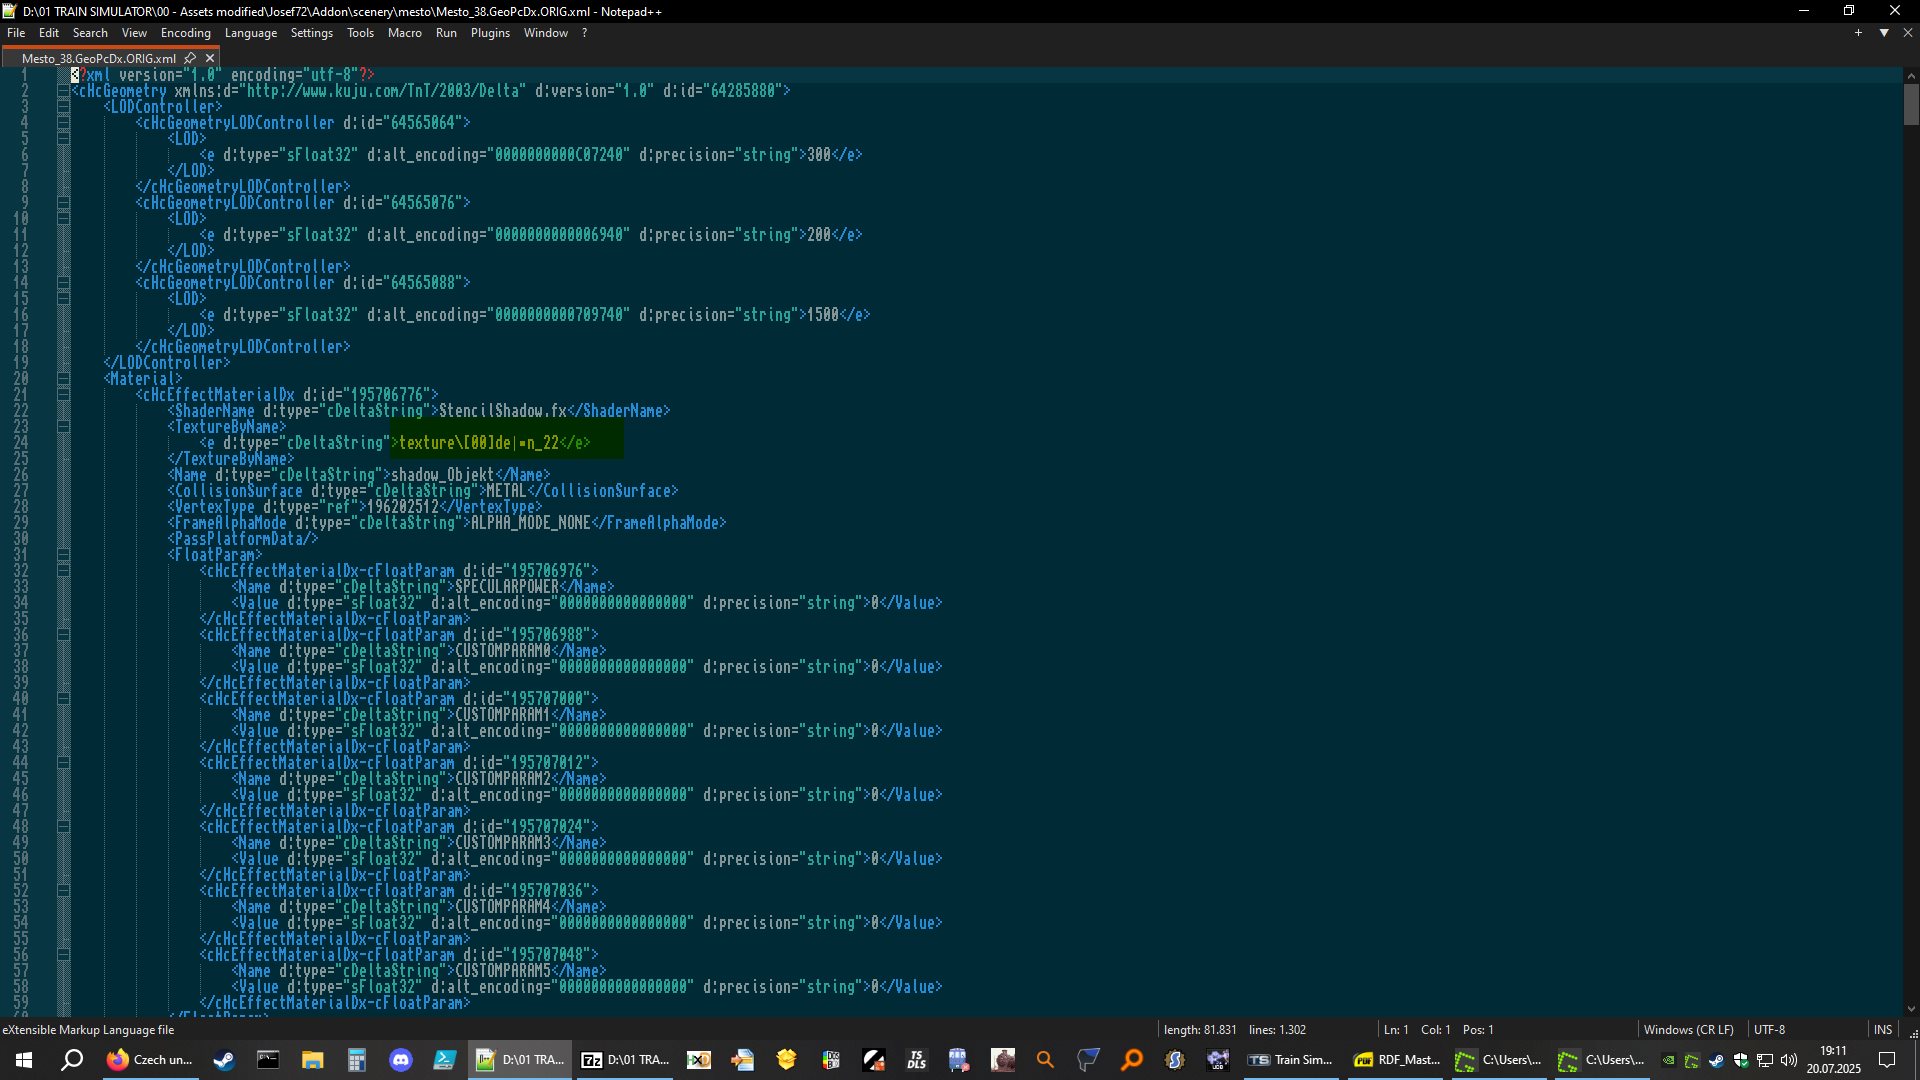Pin the Mesto_38.GeoPcDx.ORIG.xml tab

(x=190, y=58)
